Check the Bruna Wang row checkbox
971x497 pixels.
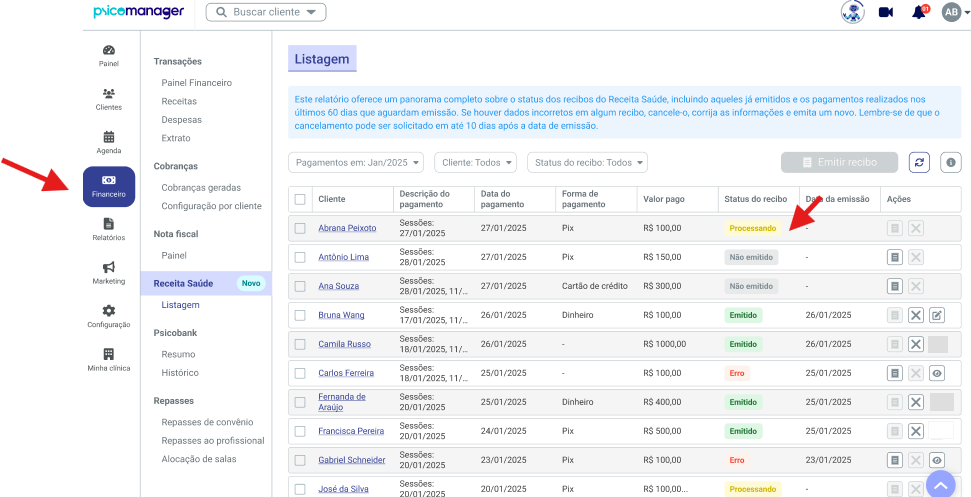300,315
